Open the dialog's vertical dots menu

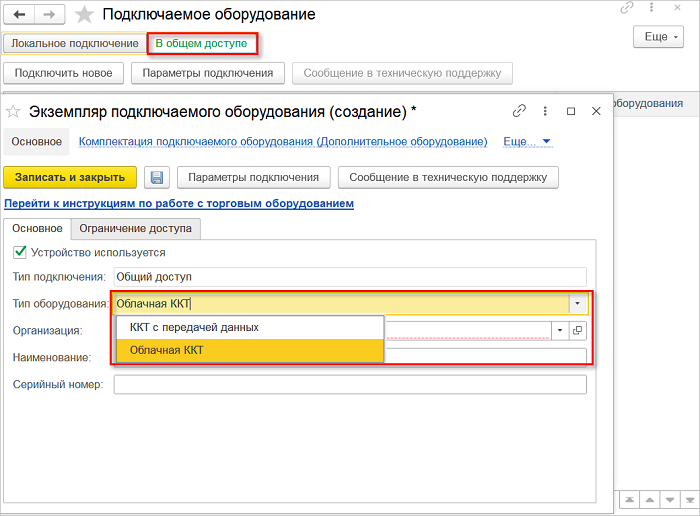545,111
